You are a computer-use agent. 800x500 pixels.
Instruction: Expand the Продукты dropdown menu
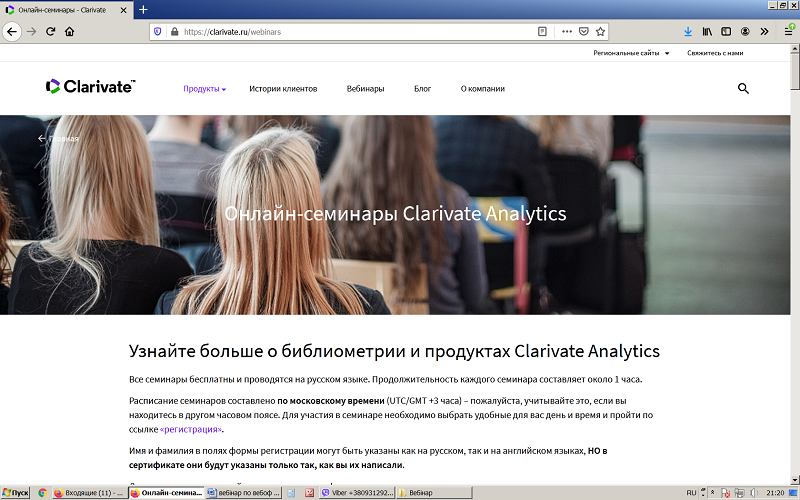(x=204, y=89)
